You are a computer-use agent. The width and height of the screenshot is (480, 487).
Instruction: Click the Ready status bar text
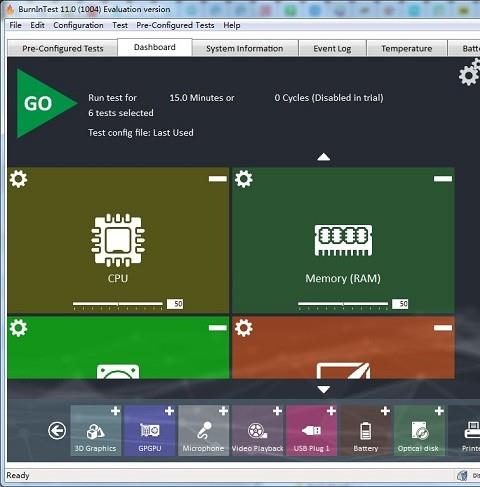pos(18,475)
